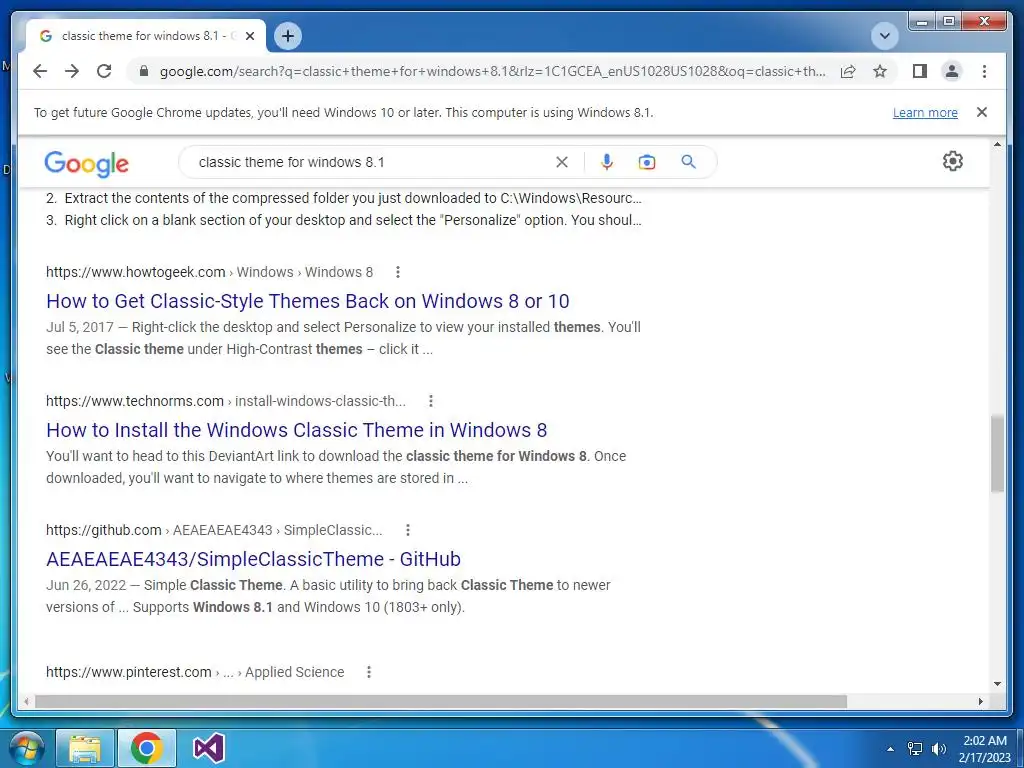
Task: Click the technorms.com URL breadcrumb
Action: (x=226, y=401)
